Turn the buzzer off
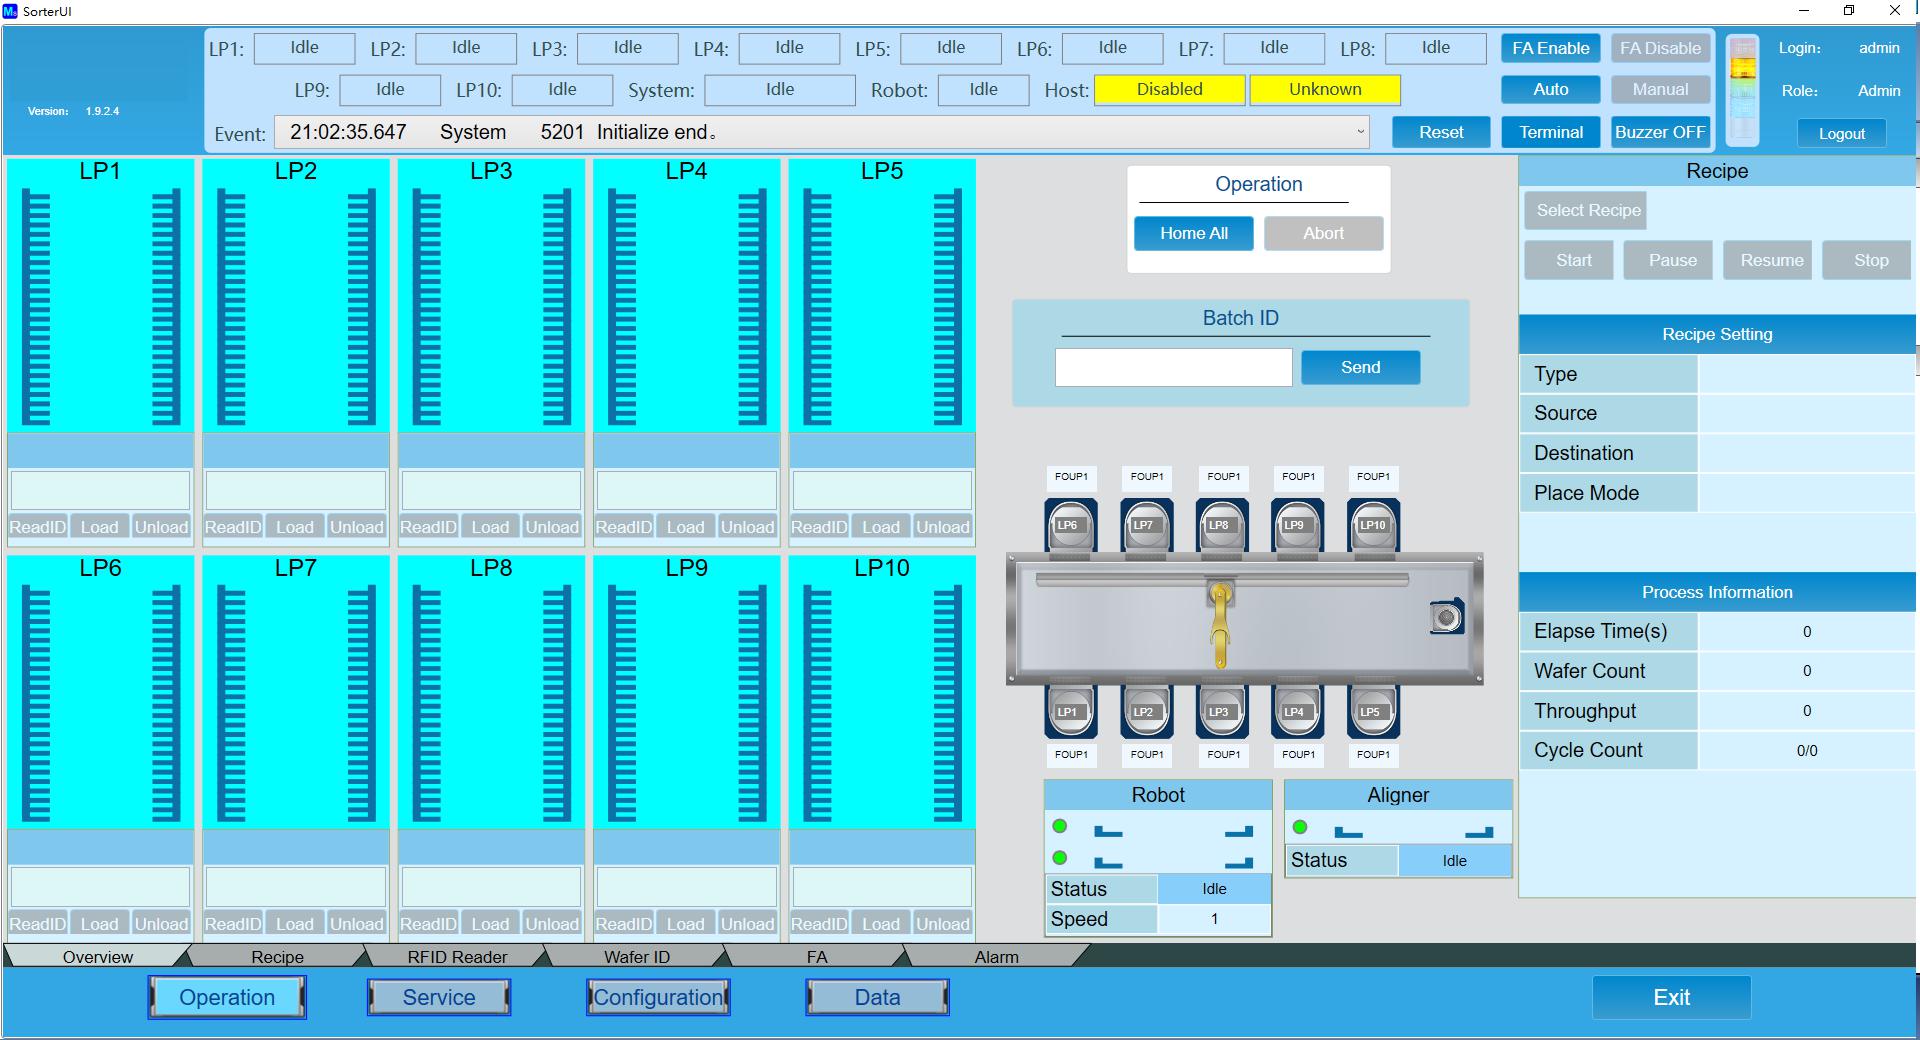Viewport: 1920px width, 1040px height. pos(1660,132)
